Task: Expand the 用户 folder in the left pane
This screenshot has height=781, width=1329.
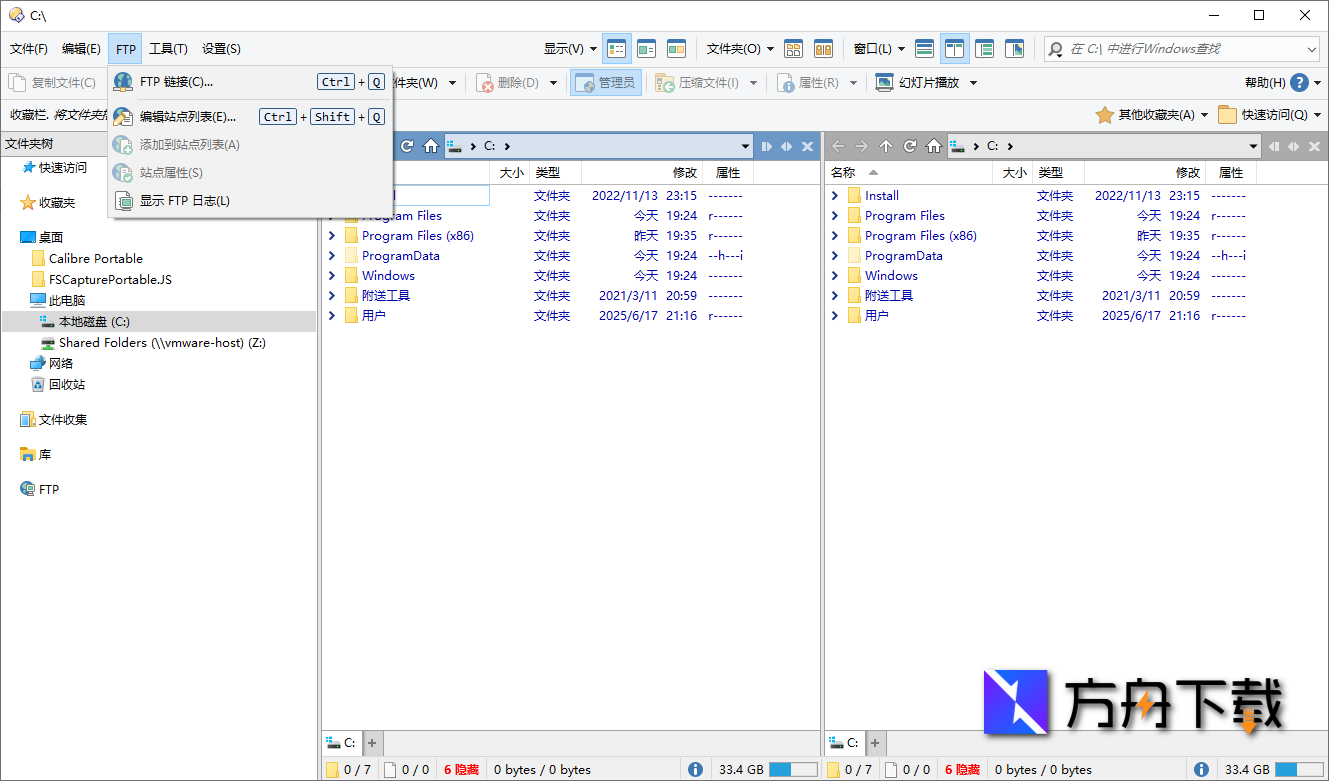Action: point(331,315)
